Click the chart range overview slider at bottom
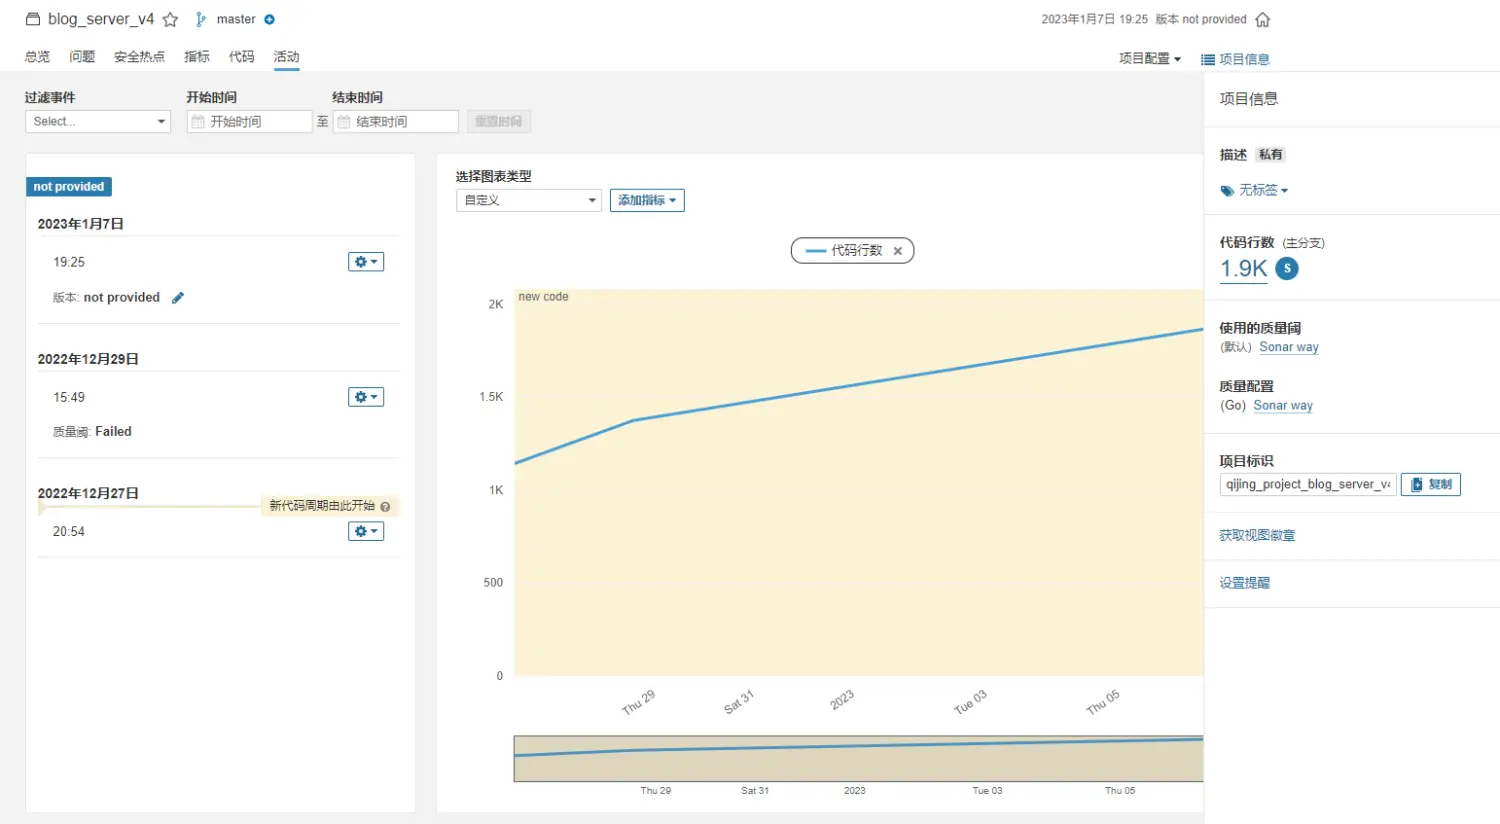1500x824 pixels. 858,759
